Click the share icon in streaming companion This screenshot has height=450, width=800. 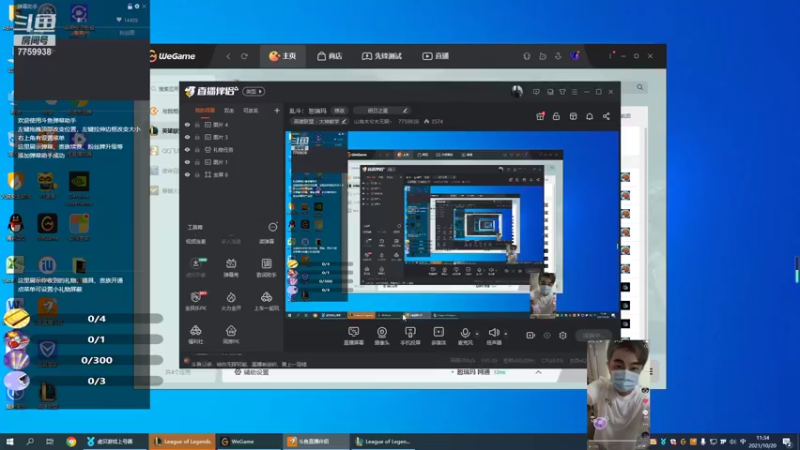606,116
